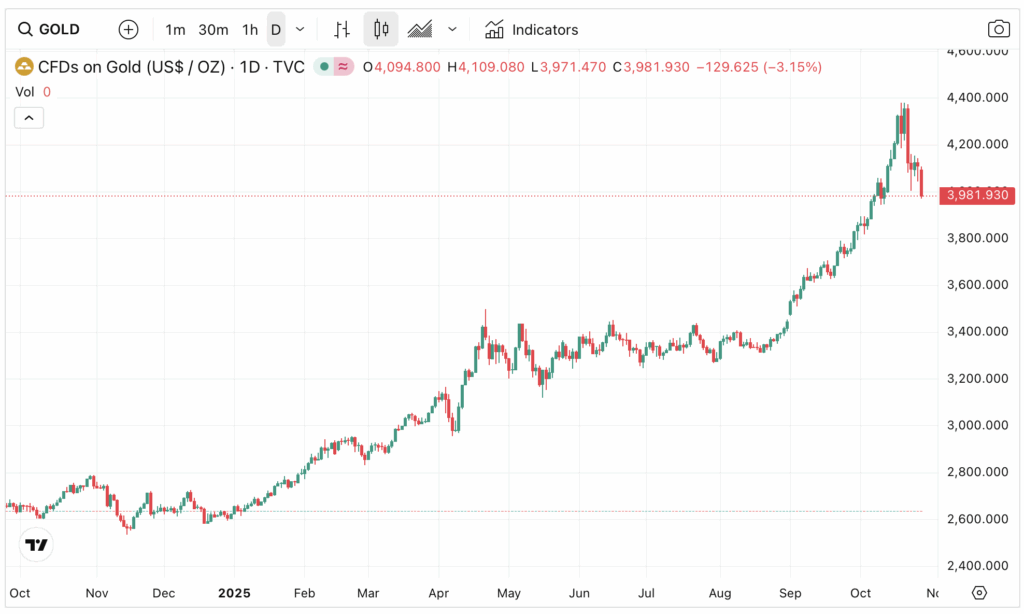The image size is (1024, 614).
Task: Expand the time interval dropdown
Action: pyautogui.click(x=300, y=29)
